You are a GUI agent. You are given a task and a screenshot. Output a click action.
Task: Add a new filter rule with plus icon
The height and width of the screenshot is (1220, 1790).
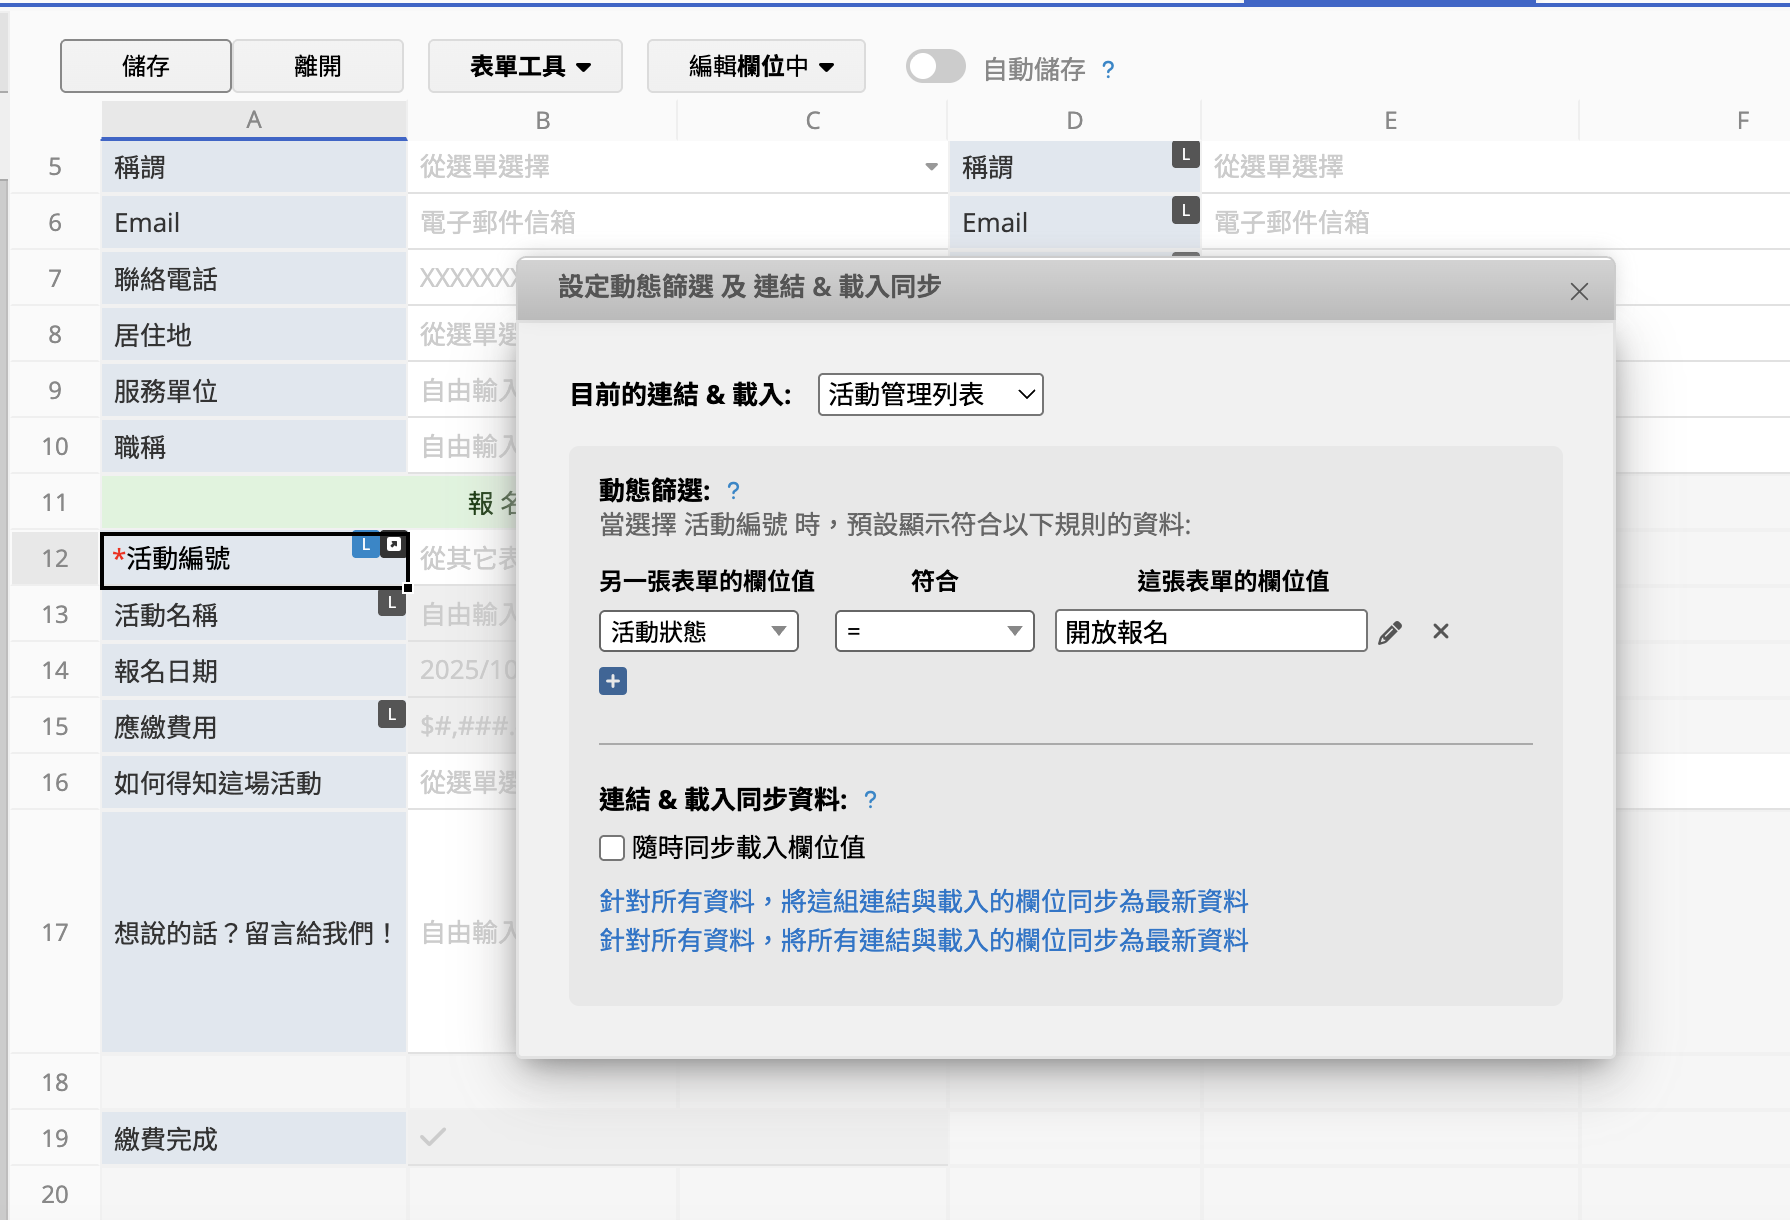(x=613, y=681)
